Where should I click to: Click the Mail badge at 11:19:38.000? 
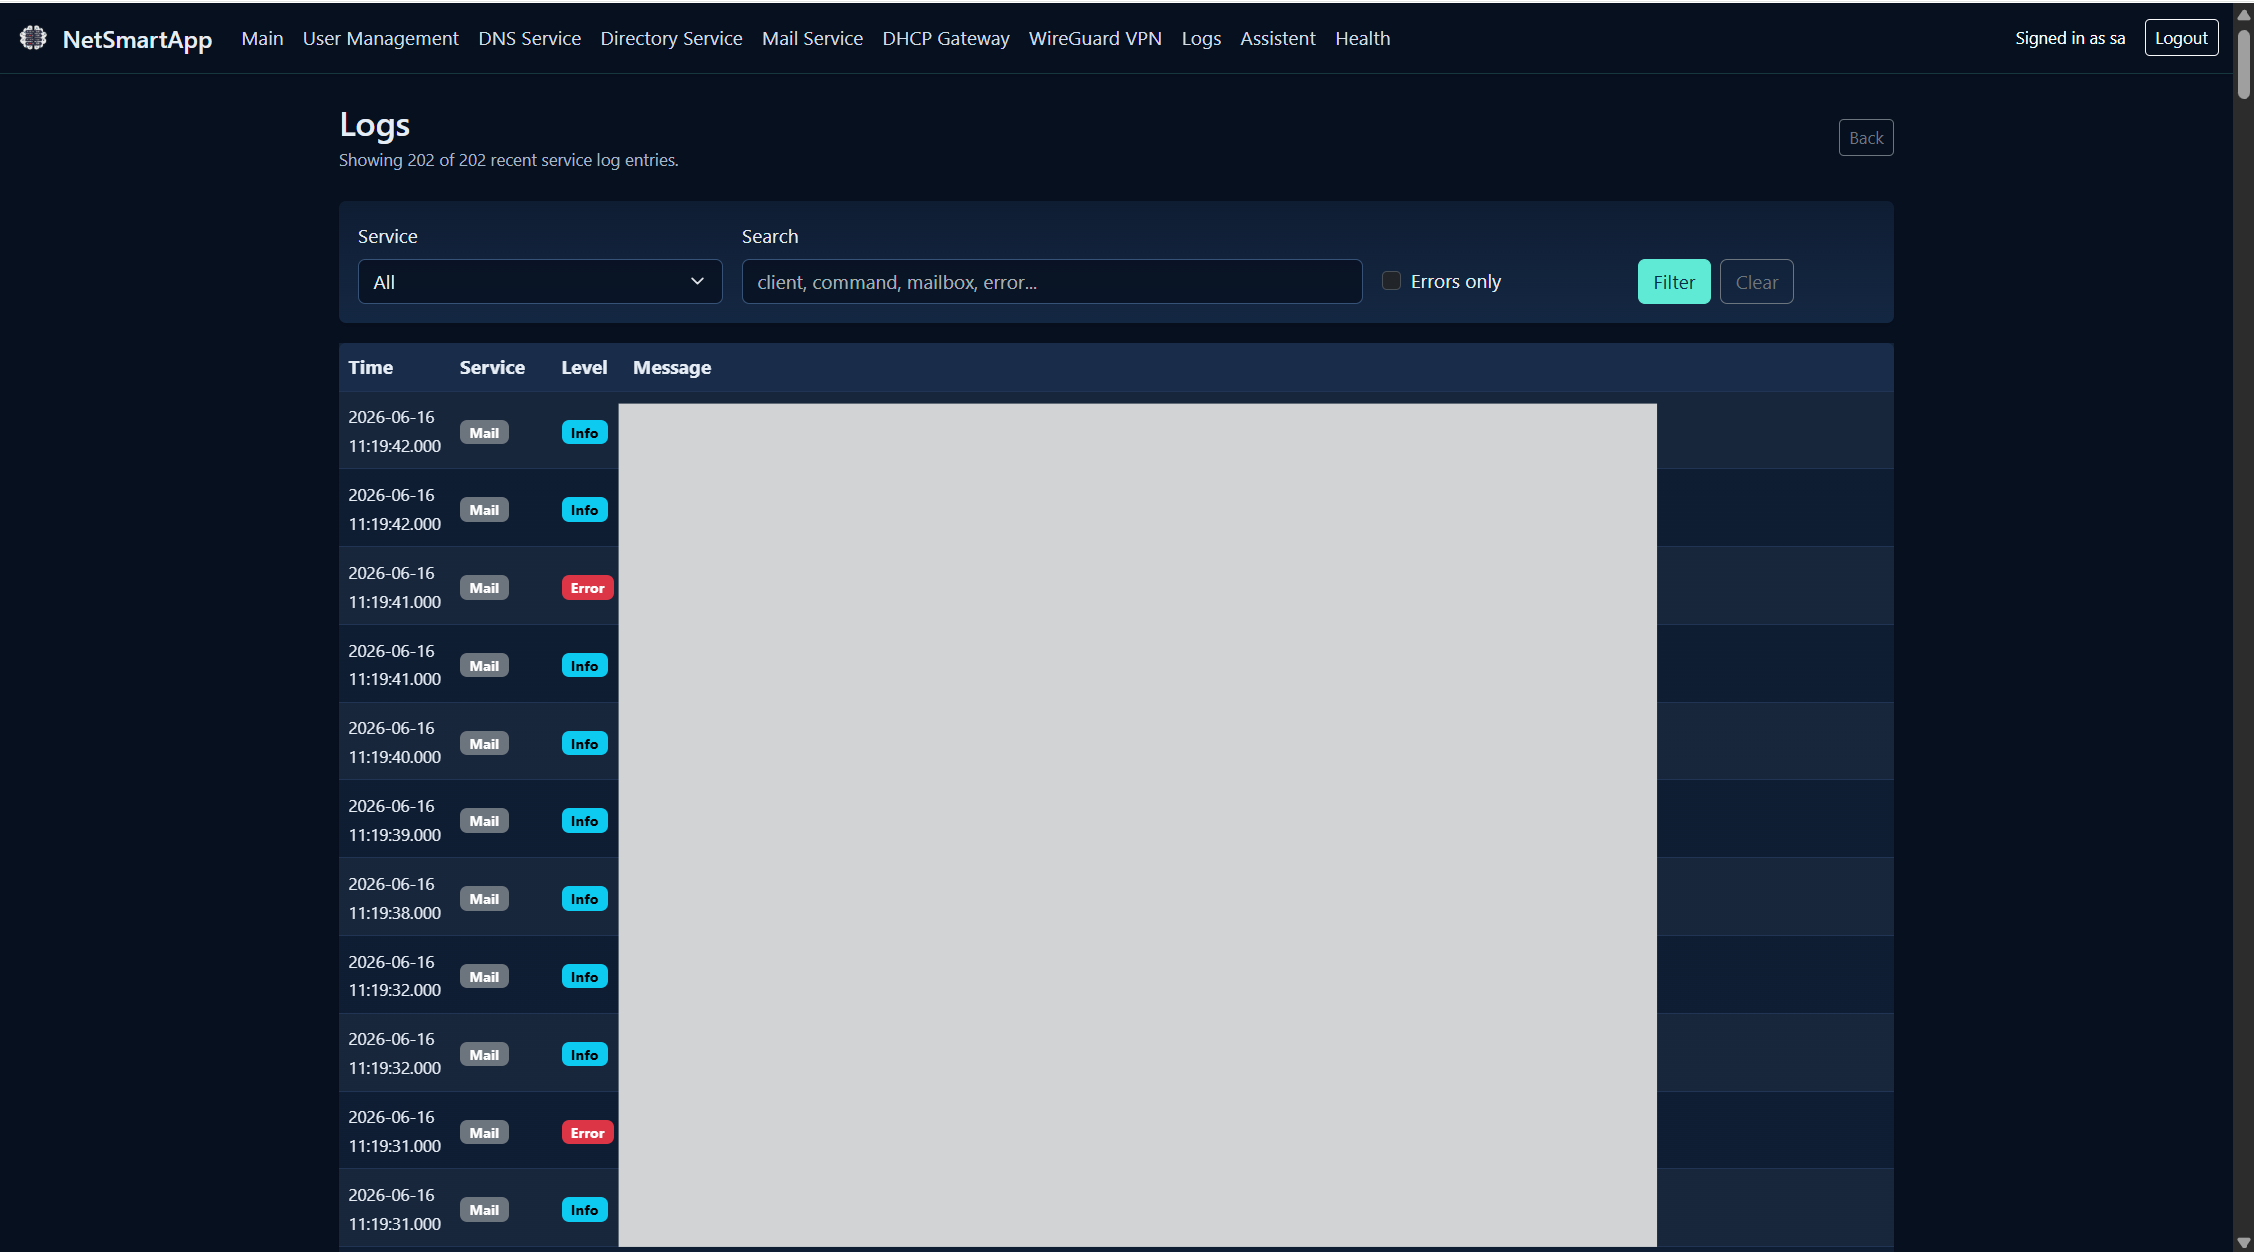click(x=484, y=899)
